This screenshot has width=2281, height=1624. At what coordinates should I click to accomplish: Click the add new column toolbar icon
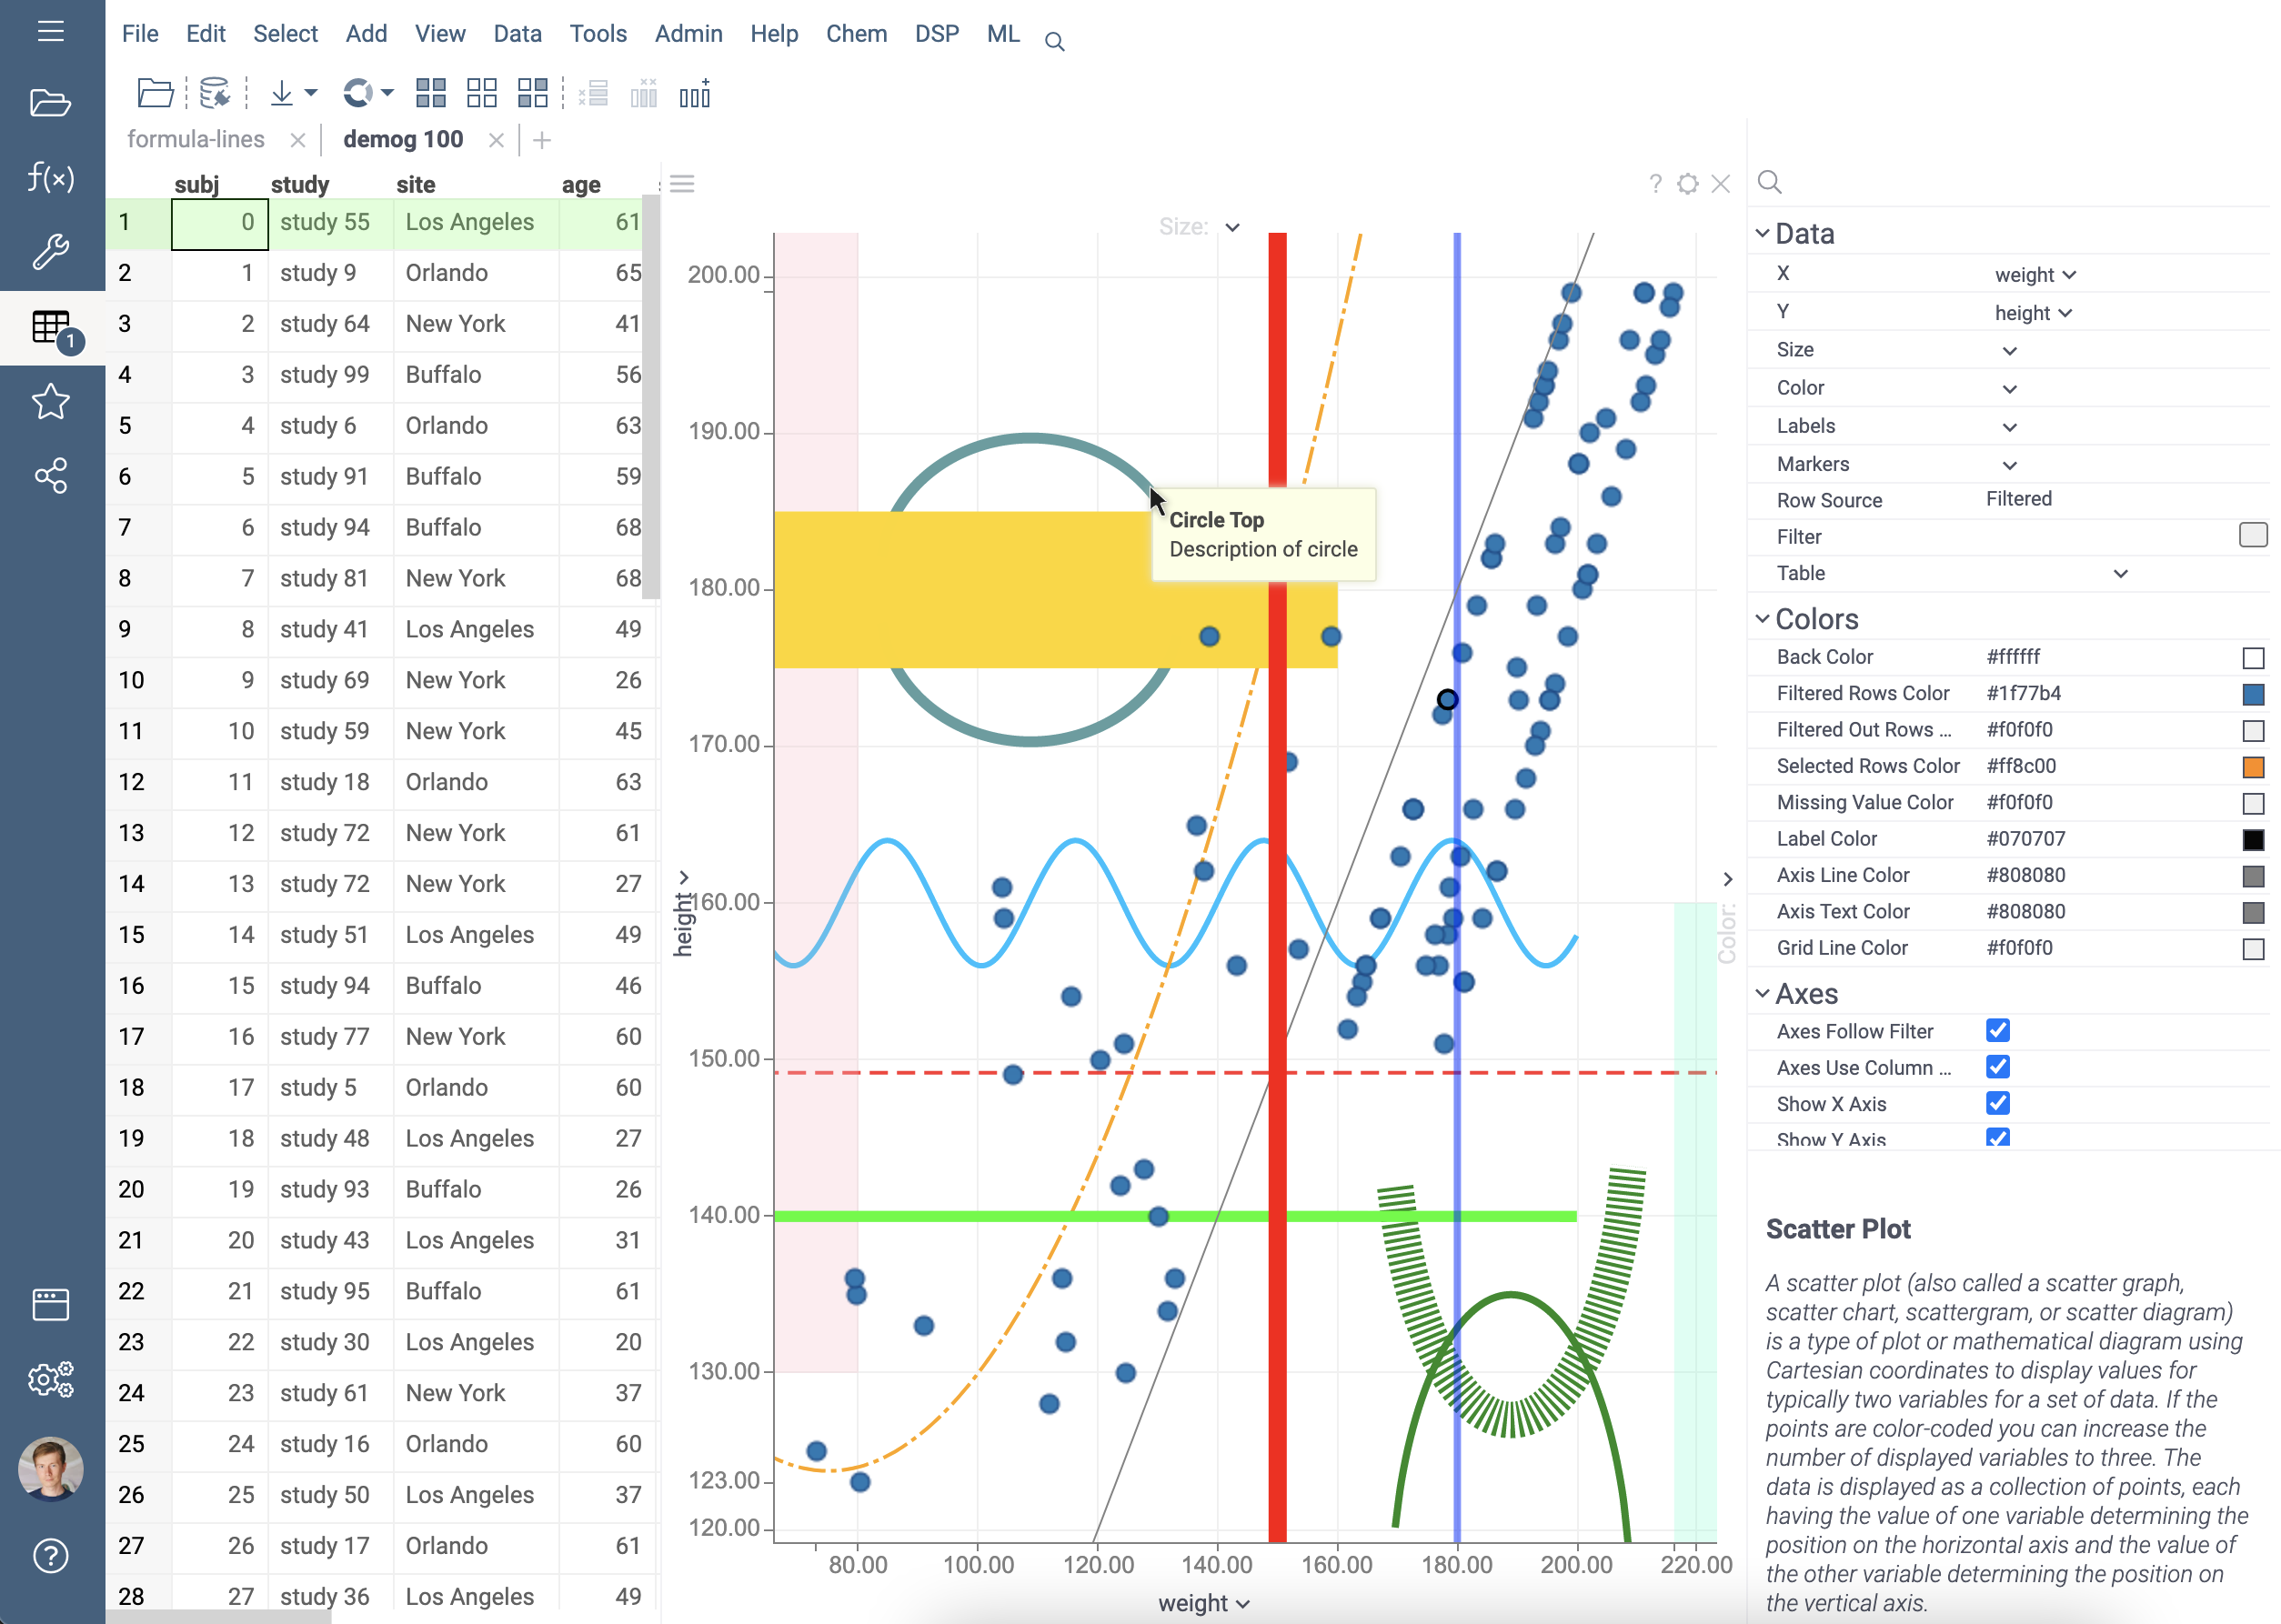[x=694, y=95]
